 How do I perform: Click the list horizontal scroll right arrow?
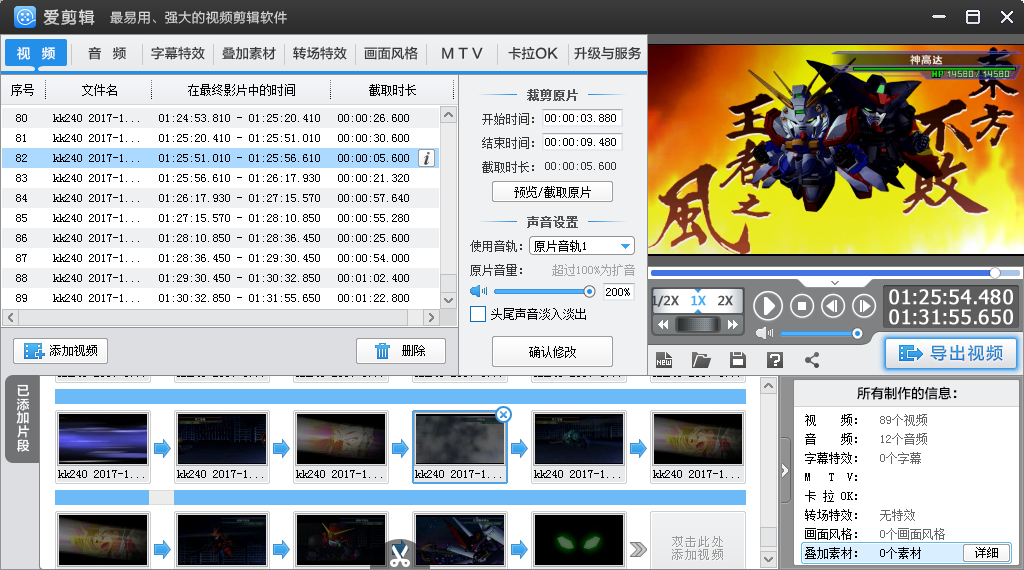[x=430, y=317]
